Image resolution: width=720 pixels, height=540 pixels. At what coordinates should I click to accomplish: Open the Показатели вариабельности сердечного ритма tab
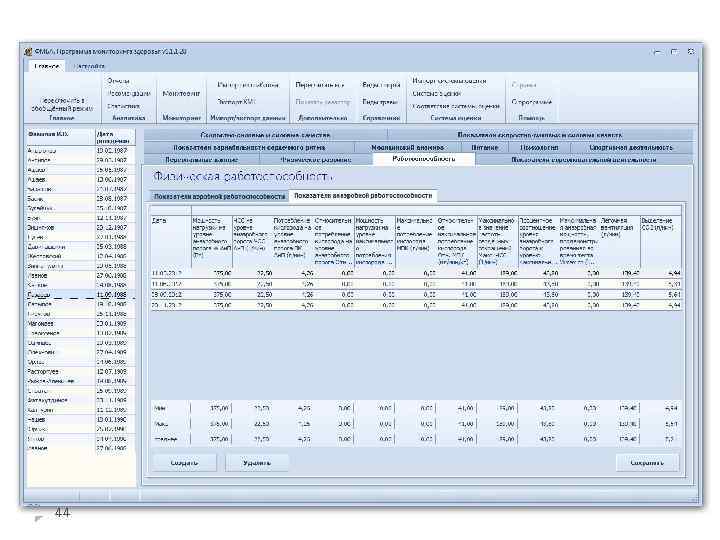pyautogui.click(x=249, y=147)
